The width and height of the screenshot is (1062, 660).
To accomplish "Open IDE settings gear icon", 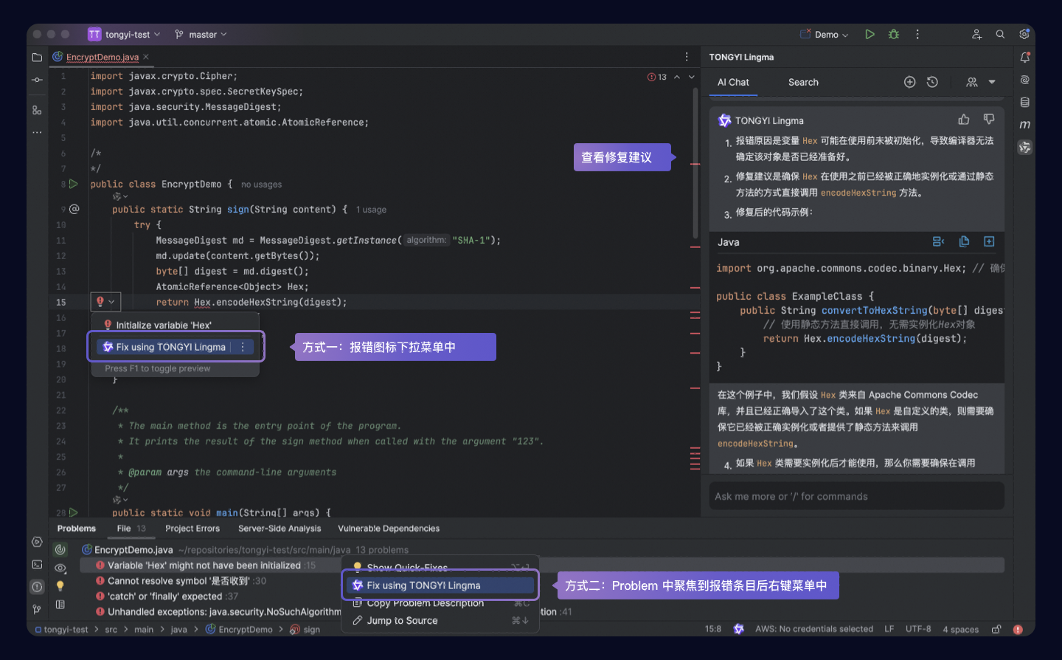I will [x=1024, y=34].
